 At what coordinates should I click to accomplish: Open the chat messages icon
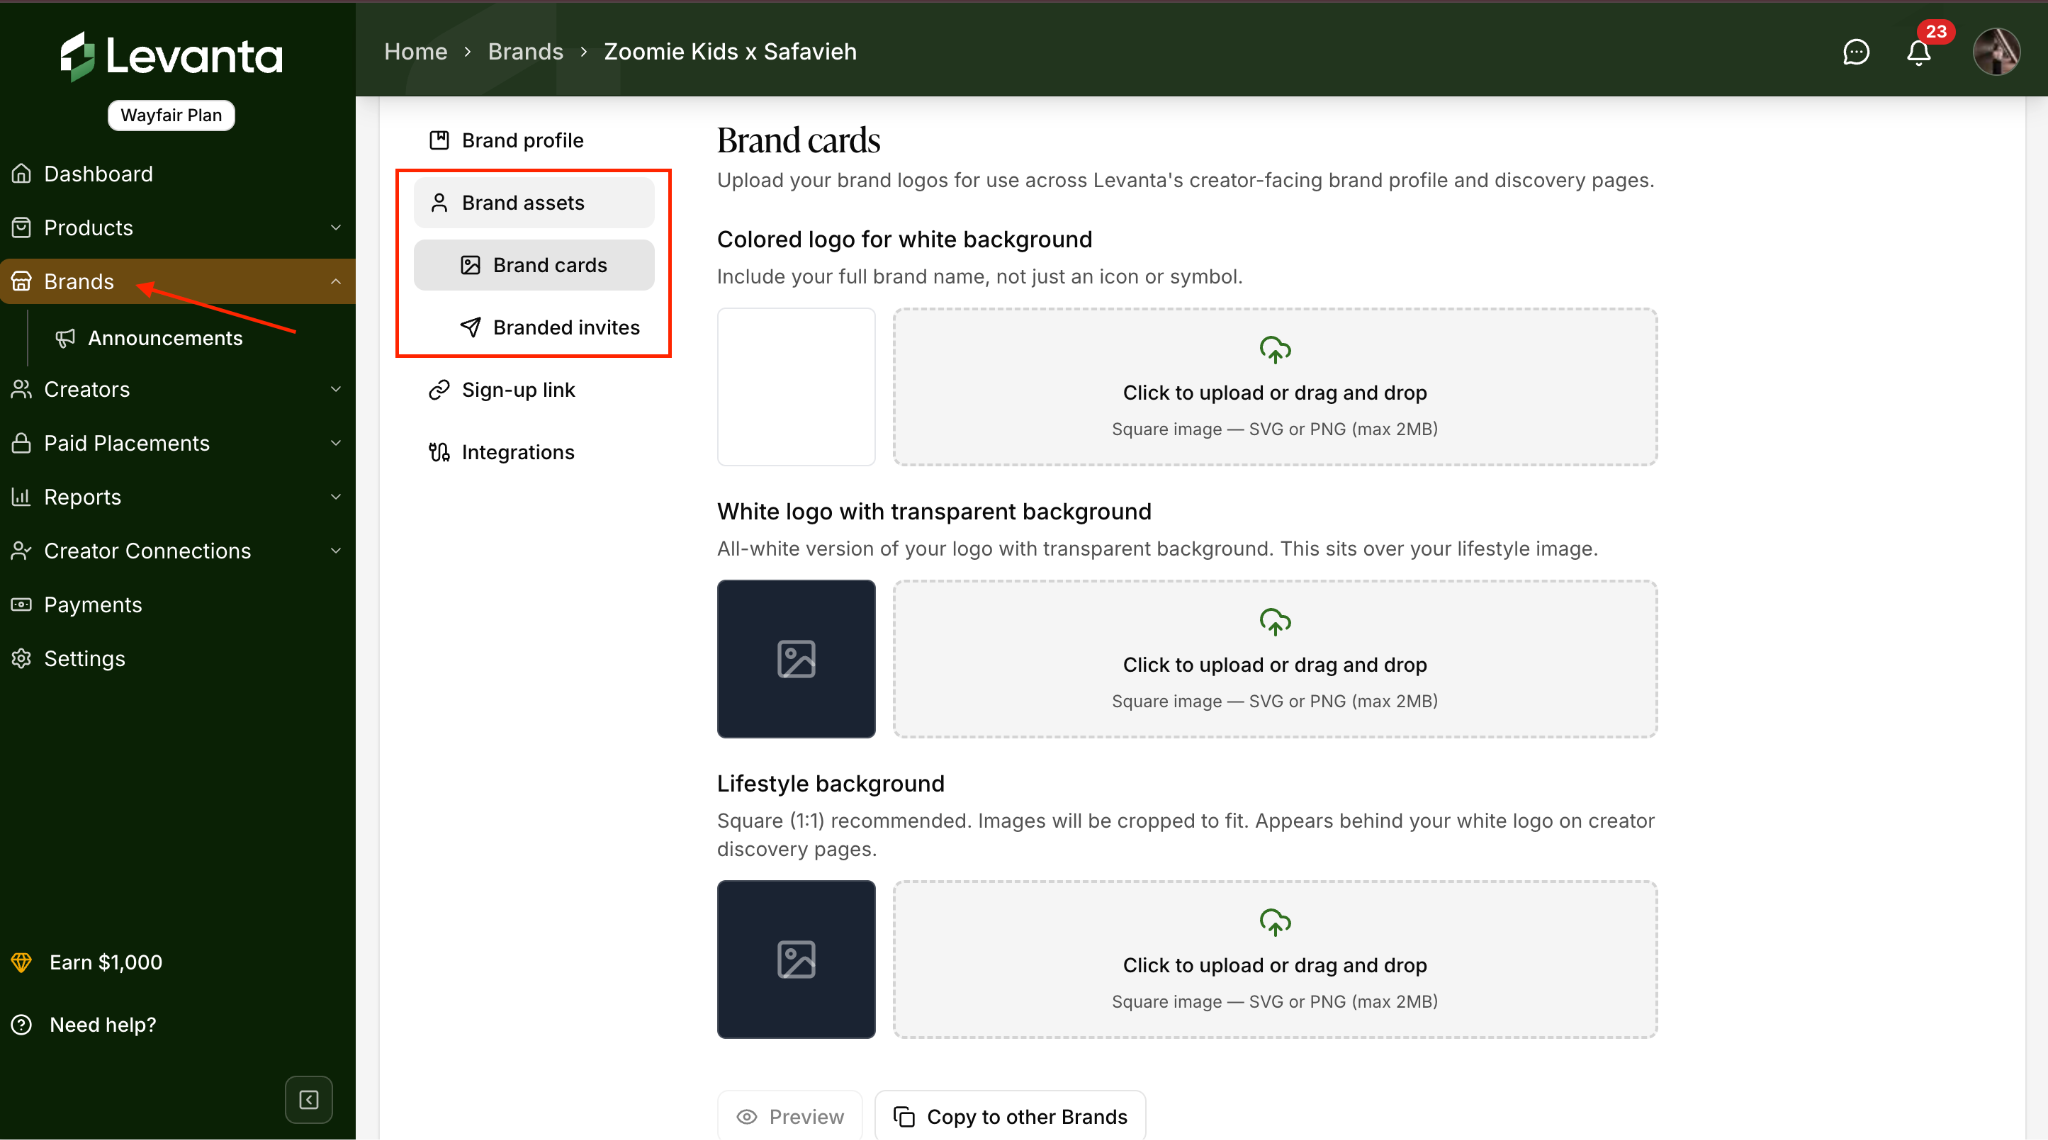[x=1856, y=52]
